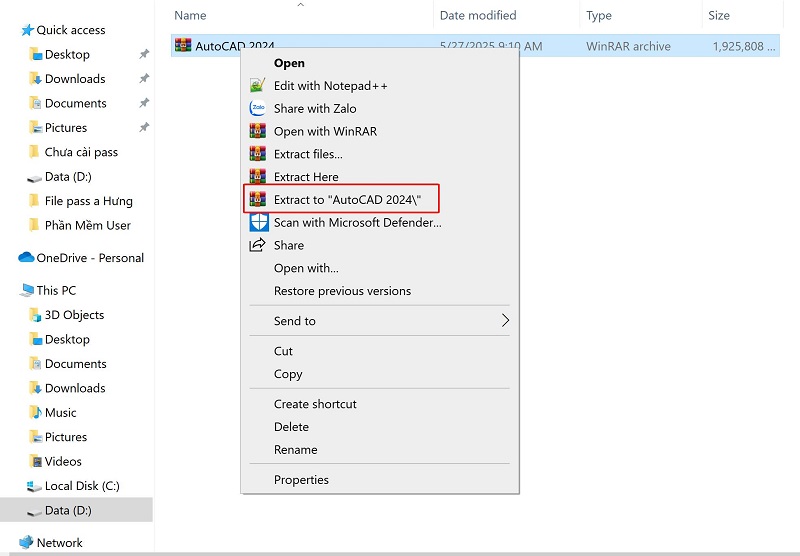The image size is (800, 556).
Task: Click WinRAR icon next to Extract files
Action: point(258,154)
